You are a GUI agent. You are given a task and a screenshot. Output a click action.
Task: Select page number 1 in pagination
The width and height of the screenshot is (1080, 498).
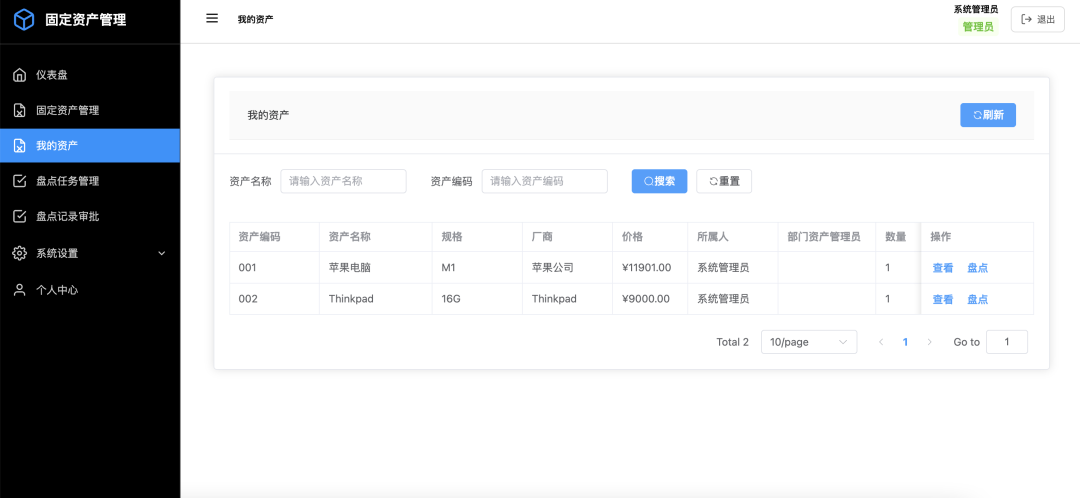(905, 342)
